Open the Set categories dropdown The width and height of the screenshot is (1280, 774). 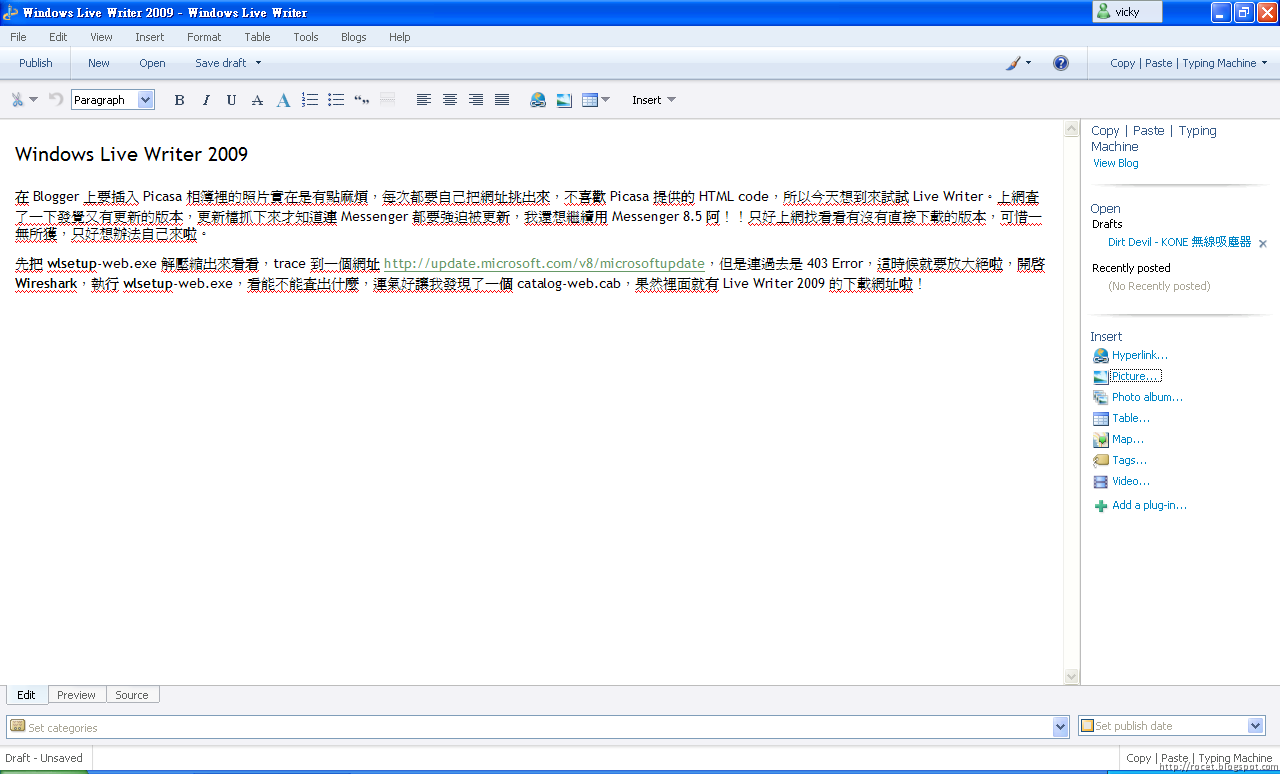point(1061,727)
